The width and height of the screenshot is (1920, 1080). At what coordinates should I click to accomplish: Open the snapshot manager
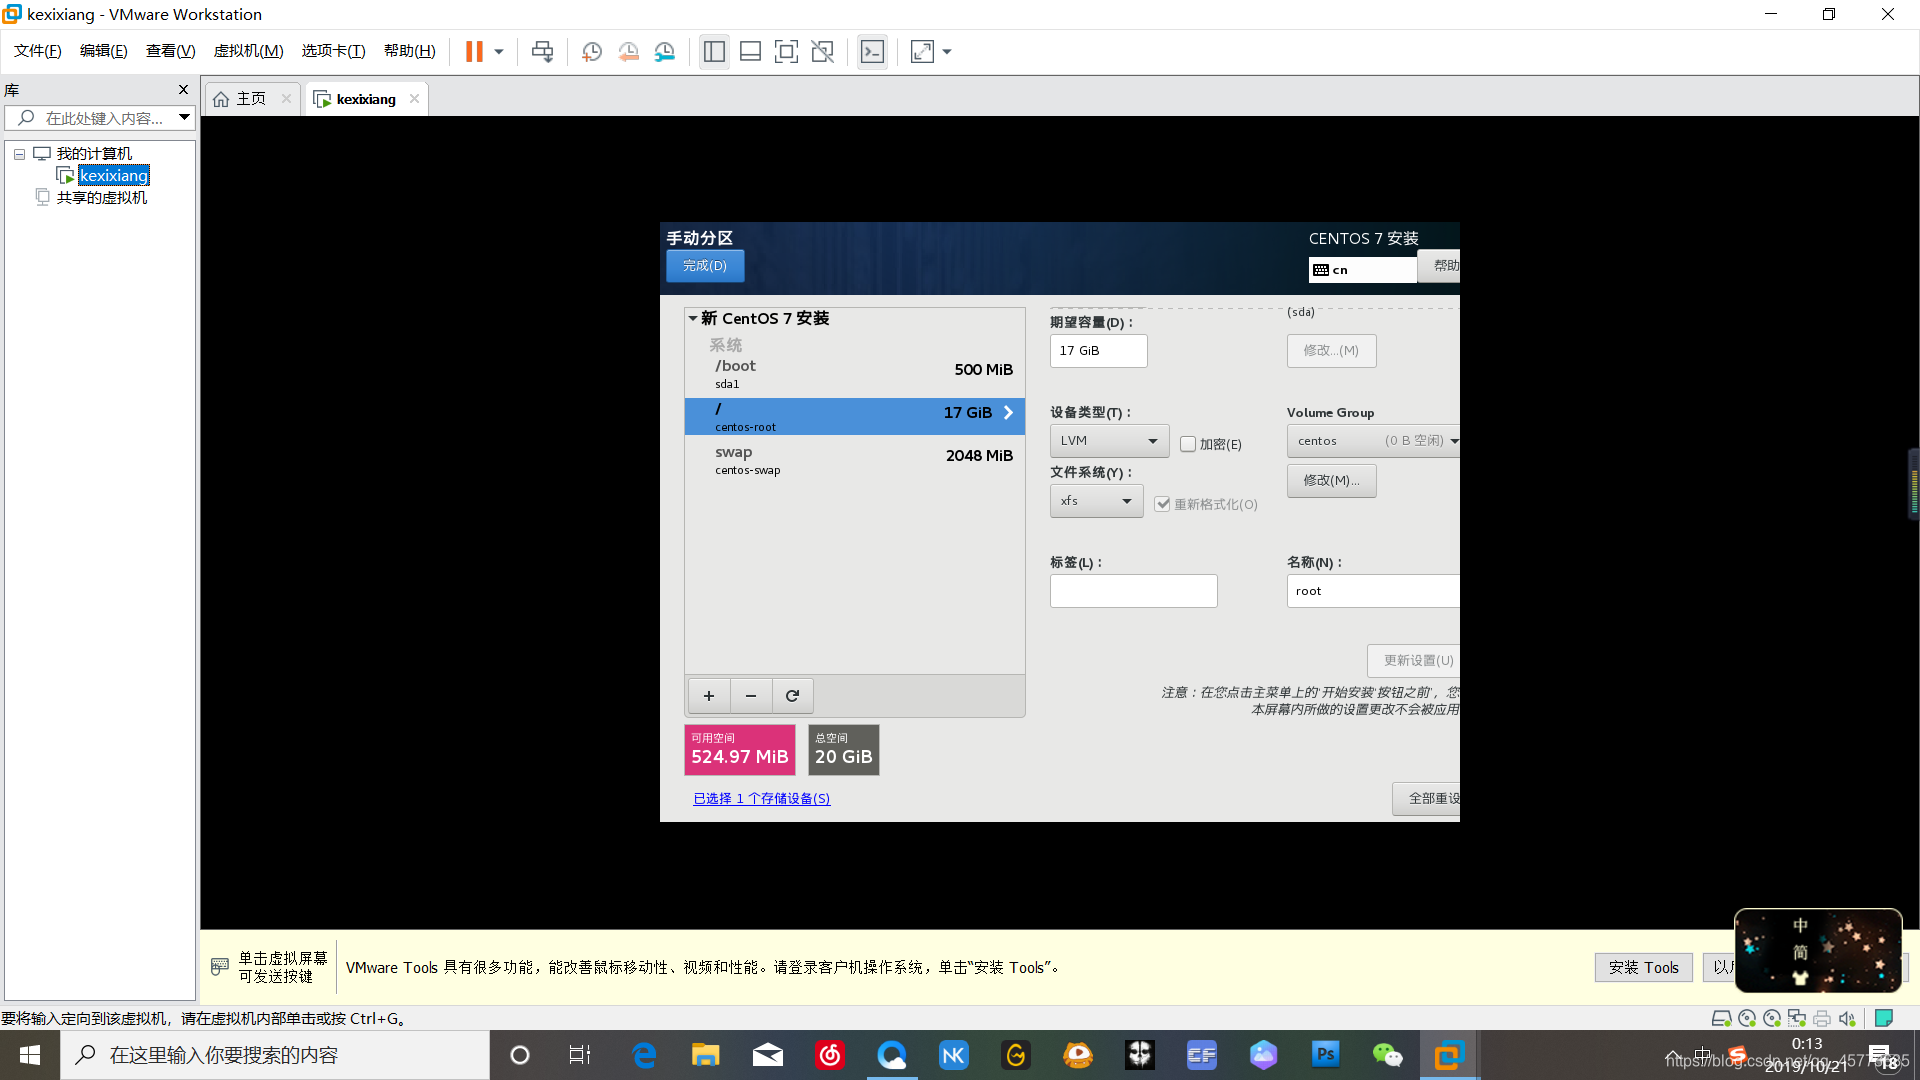[665, 51]
